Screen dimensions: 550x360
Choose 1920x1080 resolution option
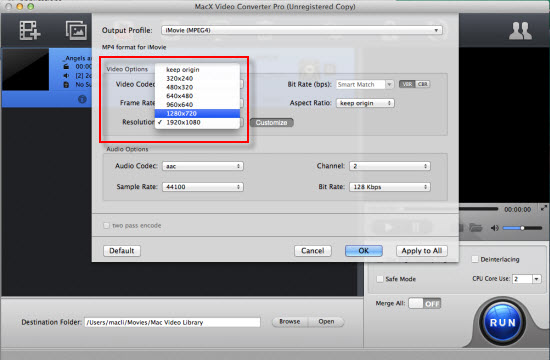click(x=197, y=122)
